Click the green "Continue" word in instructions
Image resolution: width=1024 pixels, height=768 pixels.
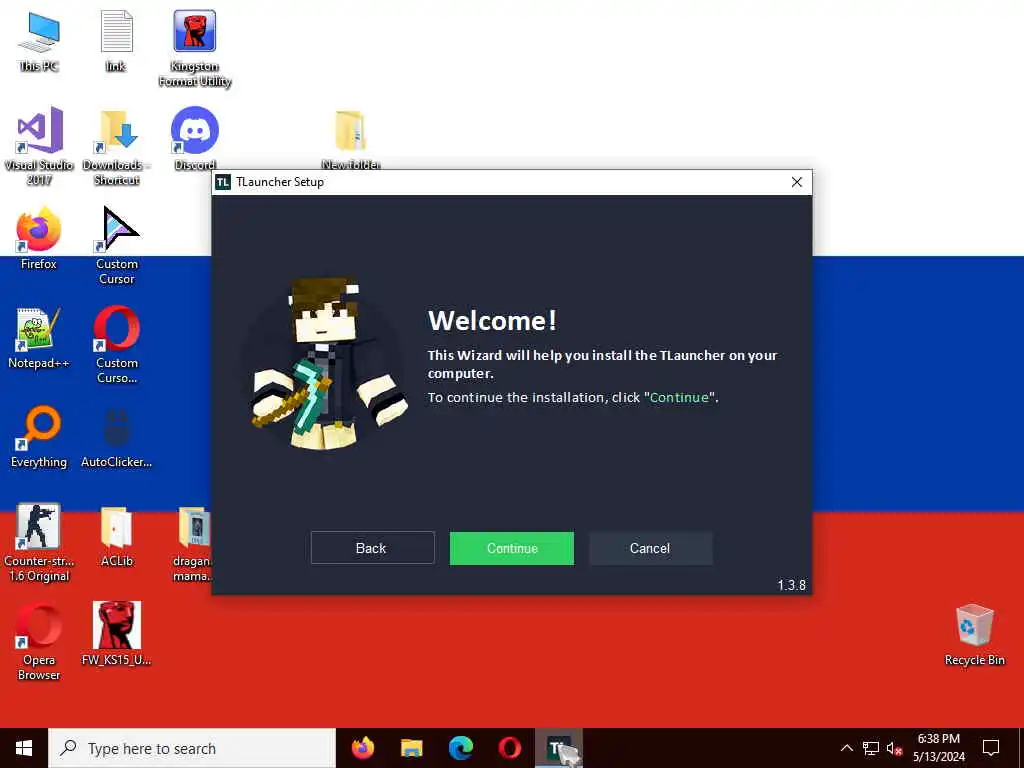tap(679, 397)
